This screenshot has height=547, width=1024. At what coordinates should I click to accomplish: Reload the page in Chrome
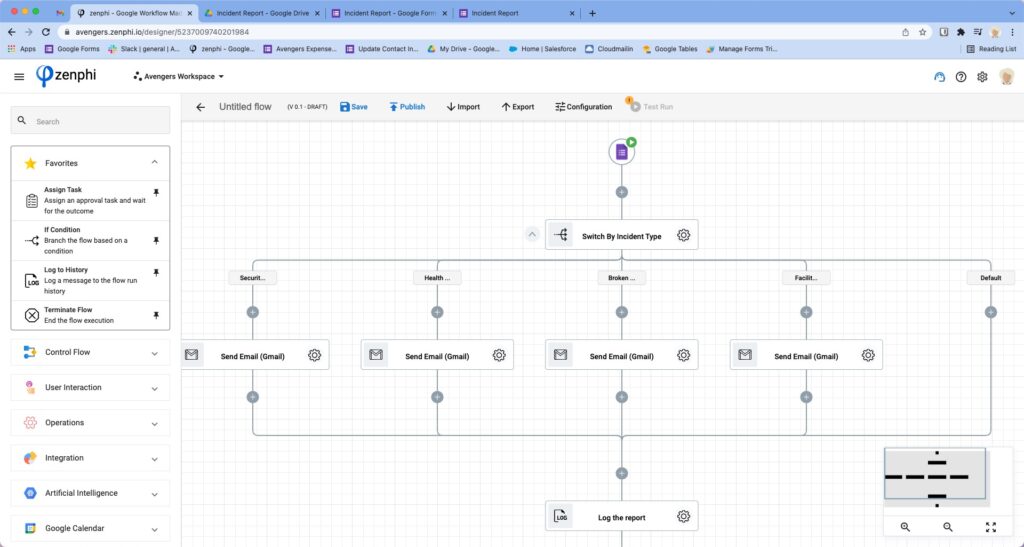click(x=46, y=32)
